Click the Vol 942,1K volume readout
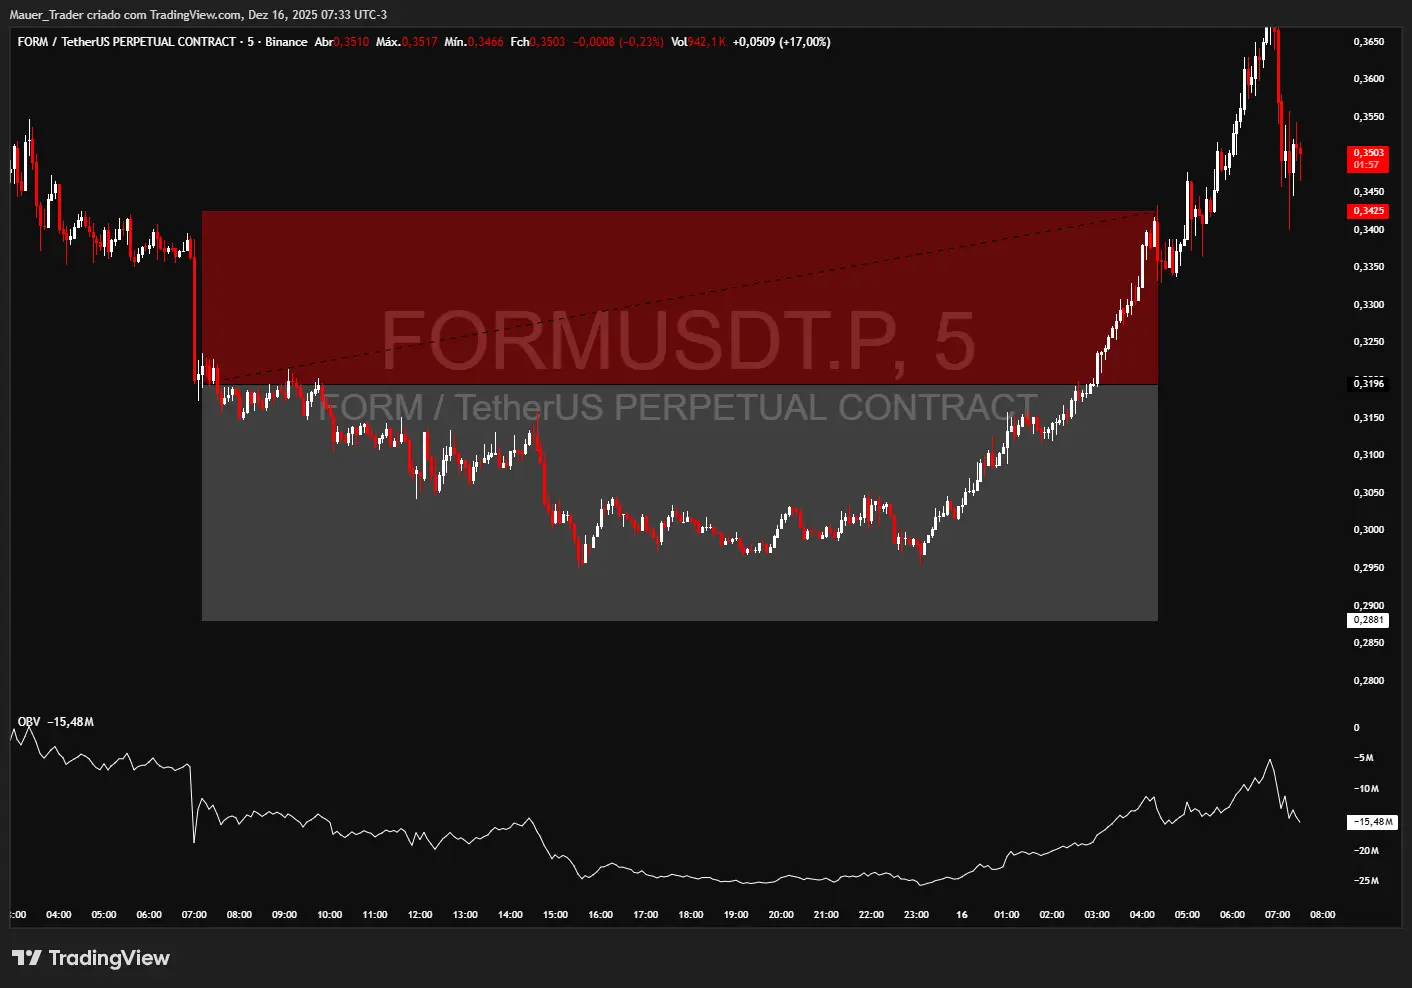Image resolution: width=1412 pixels, height=988 pixels. (698, 42)
